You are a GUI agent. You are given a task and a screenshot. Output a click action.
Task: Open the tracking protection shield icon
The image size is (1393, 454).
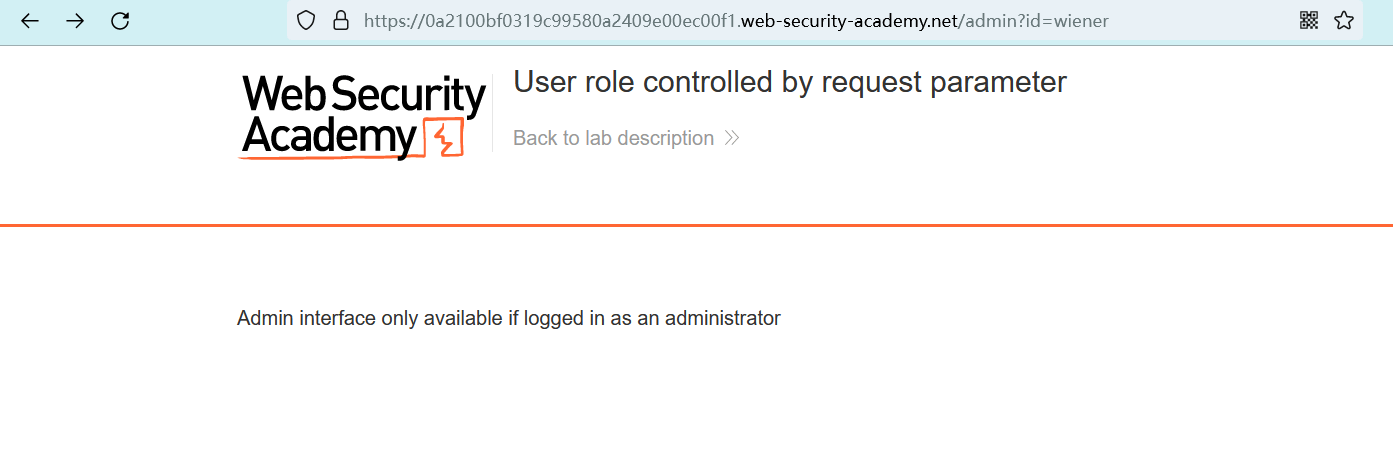click(x=307, y=20)
